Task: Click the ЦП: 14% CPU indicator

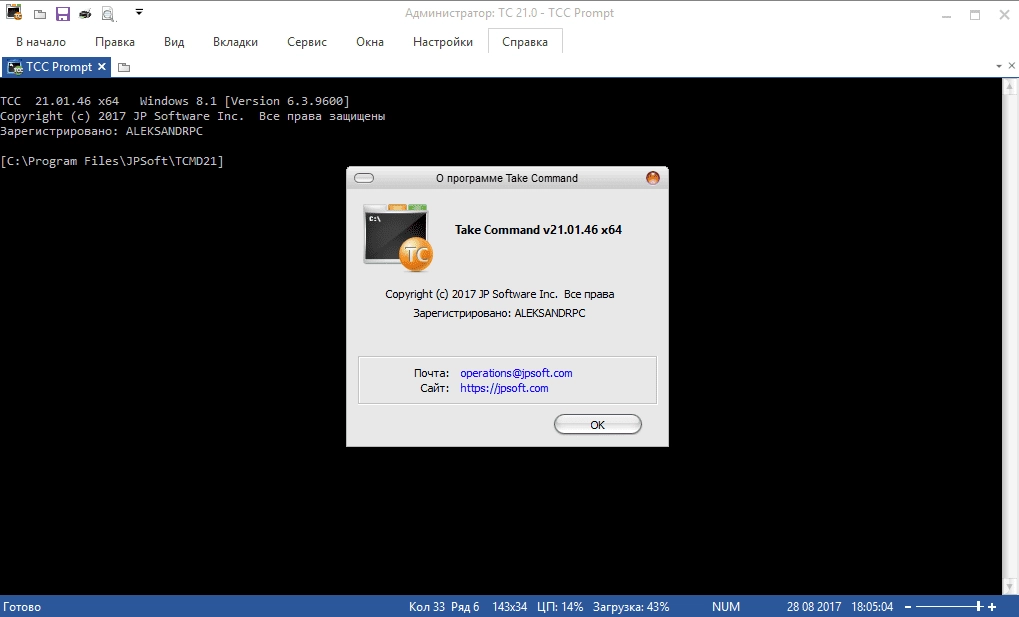Action: (x=560, y=607)
